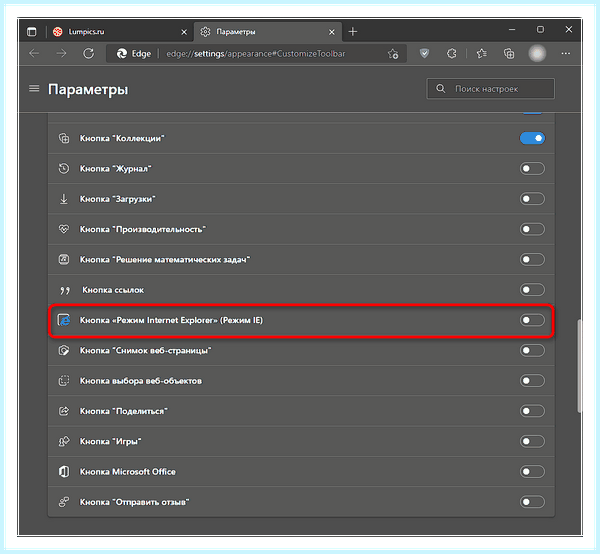Turn on Режим Internet Explorer toggle

click(532, 320)
